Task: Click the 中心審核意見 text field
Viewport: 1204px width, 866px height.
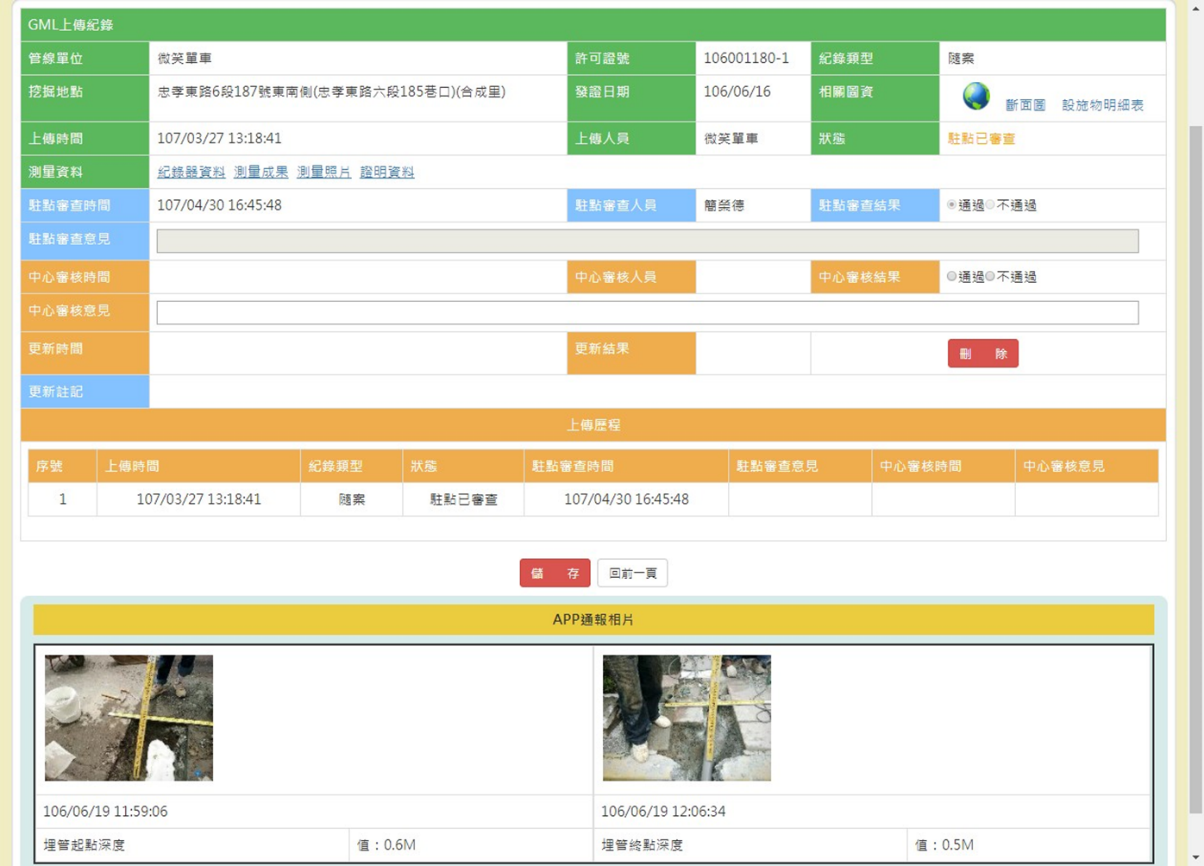Action: pyautogui.click(x=647, y=313)
